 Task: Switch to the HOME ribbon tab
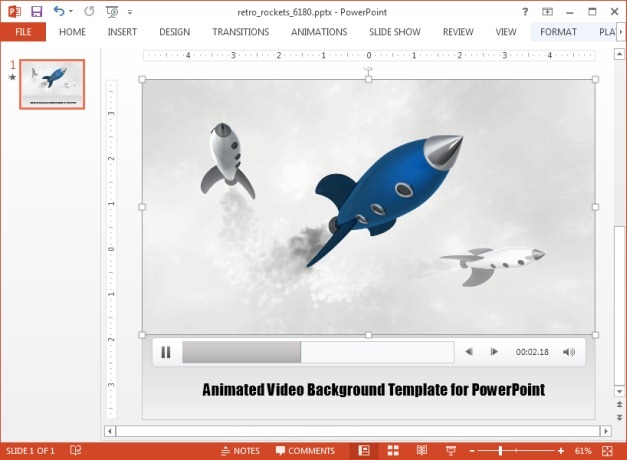[x=72, y=32]
